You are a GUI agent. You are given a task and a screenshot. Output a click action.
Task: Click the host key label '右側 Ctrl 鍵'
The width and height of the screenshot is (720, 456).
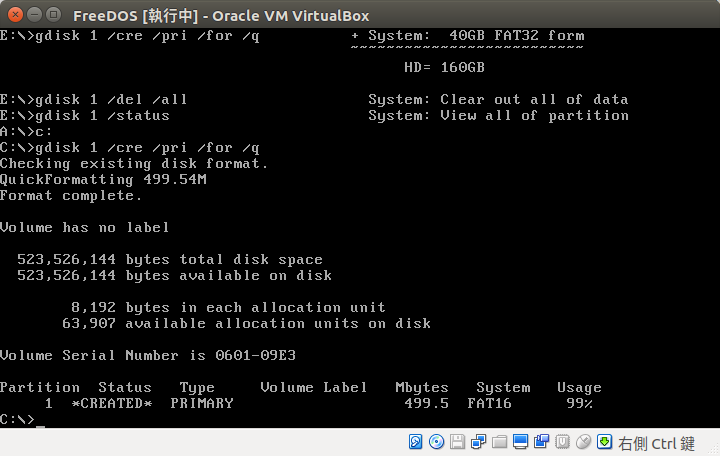click(656, 444)
